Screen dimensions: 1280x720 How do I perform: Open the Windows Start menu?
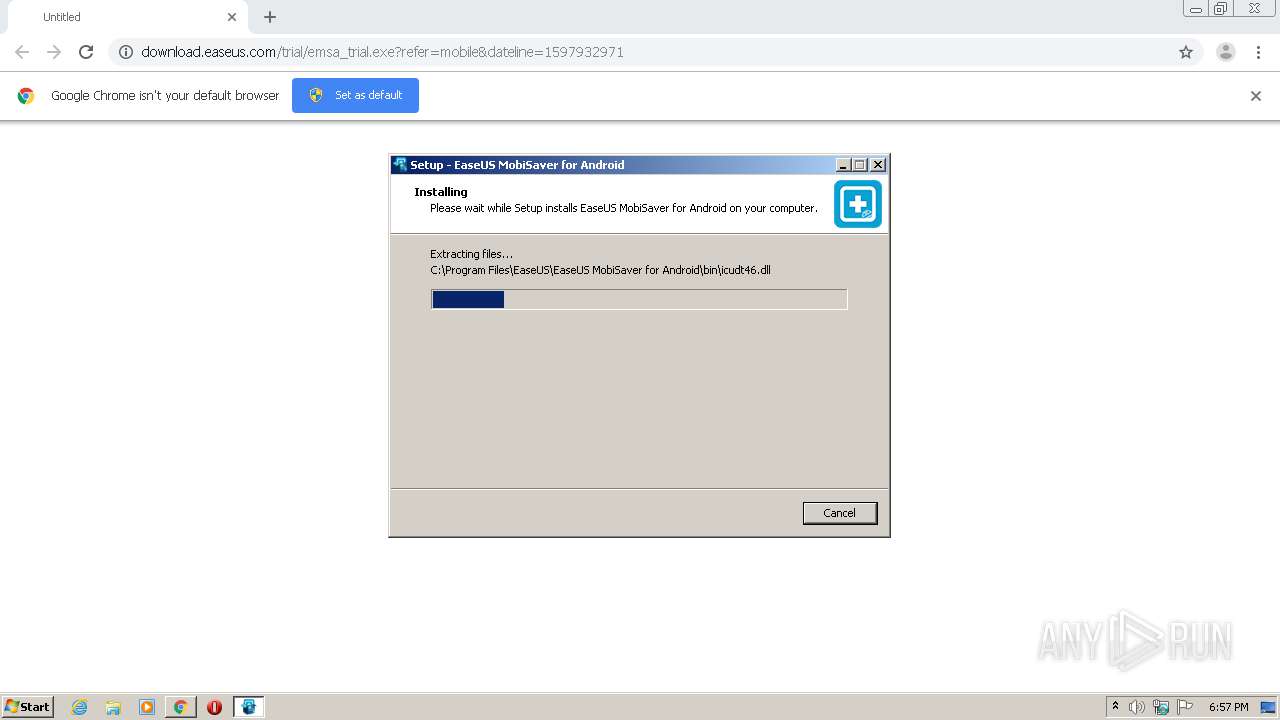tap(28, 707)
